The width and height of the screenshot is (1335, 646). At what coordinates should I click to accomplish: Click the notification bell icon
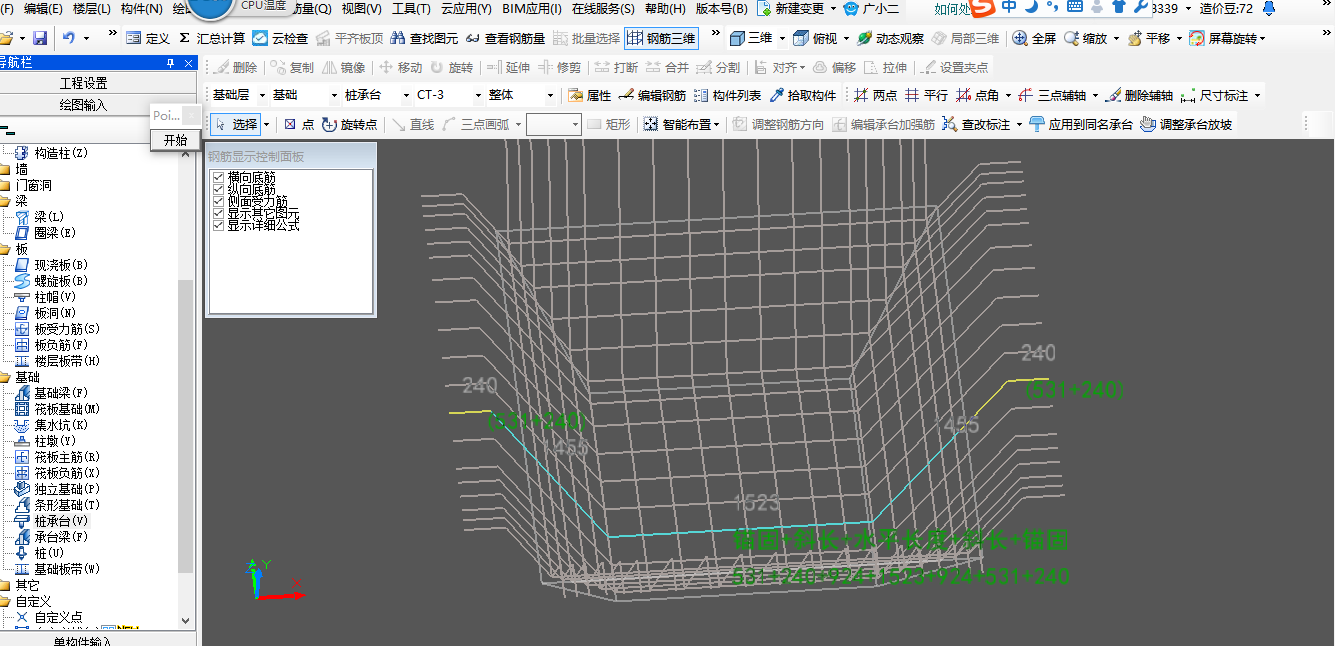[1268, 9]
